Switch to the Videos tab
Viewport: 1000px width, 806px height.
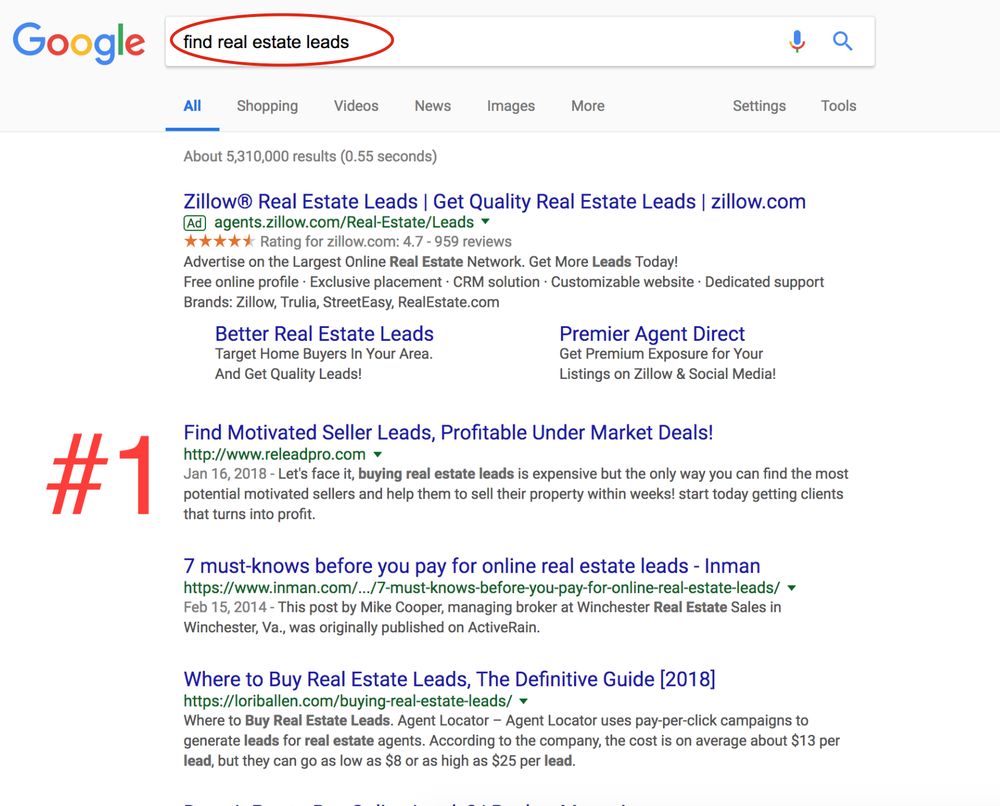click(x=356, y=106)
